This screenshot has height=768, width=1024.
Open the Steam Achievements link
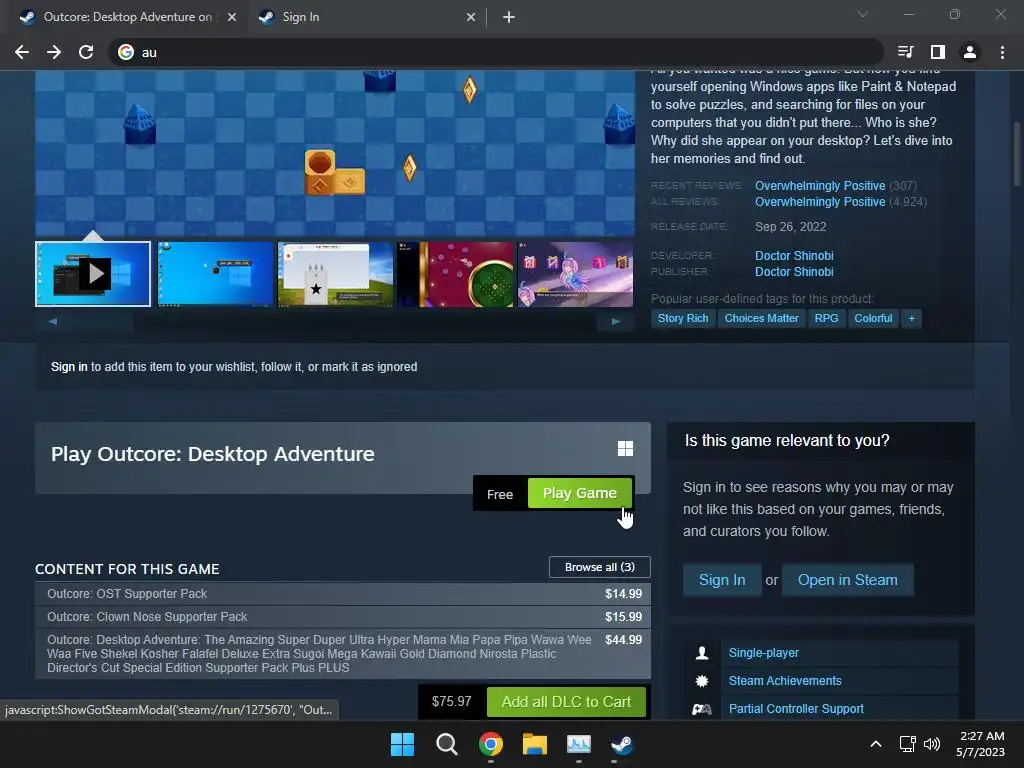pos(785,681)
